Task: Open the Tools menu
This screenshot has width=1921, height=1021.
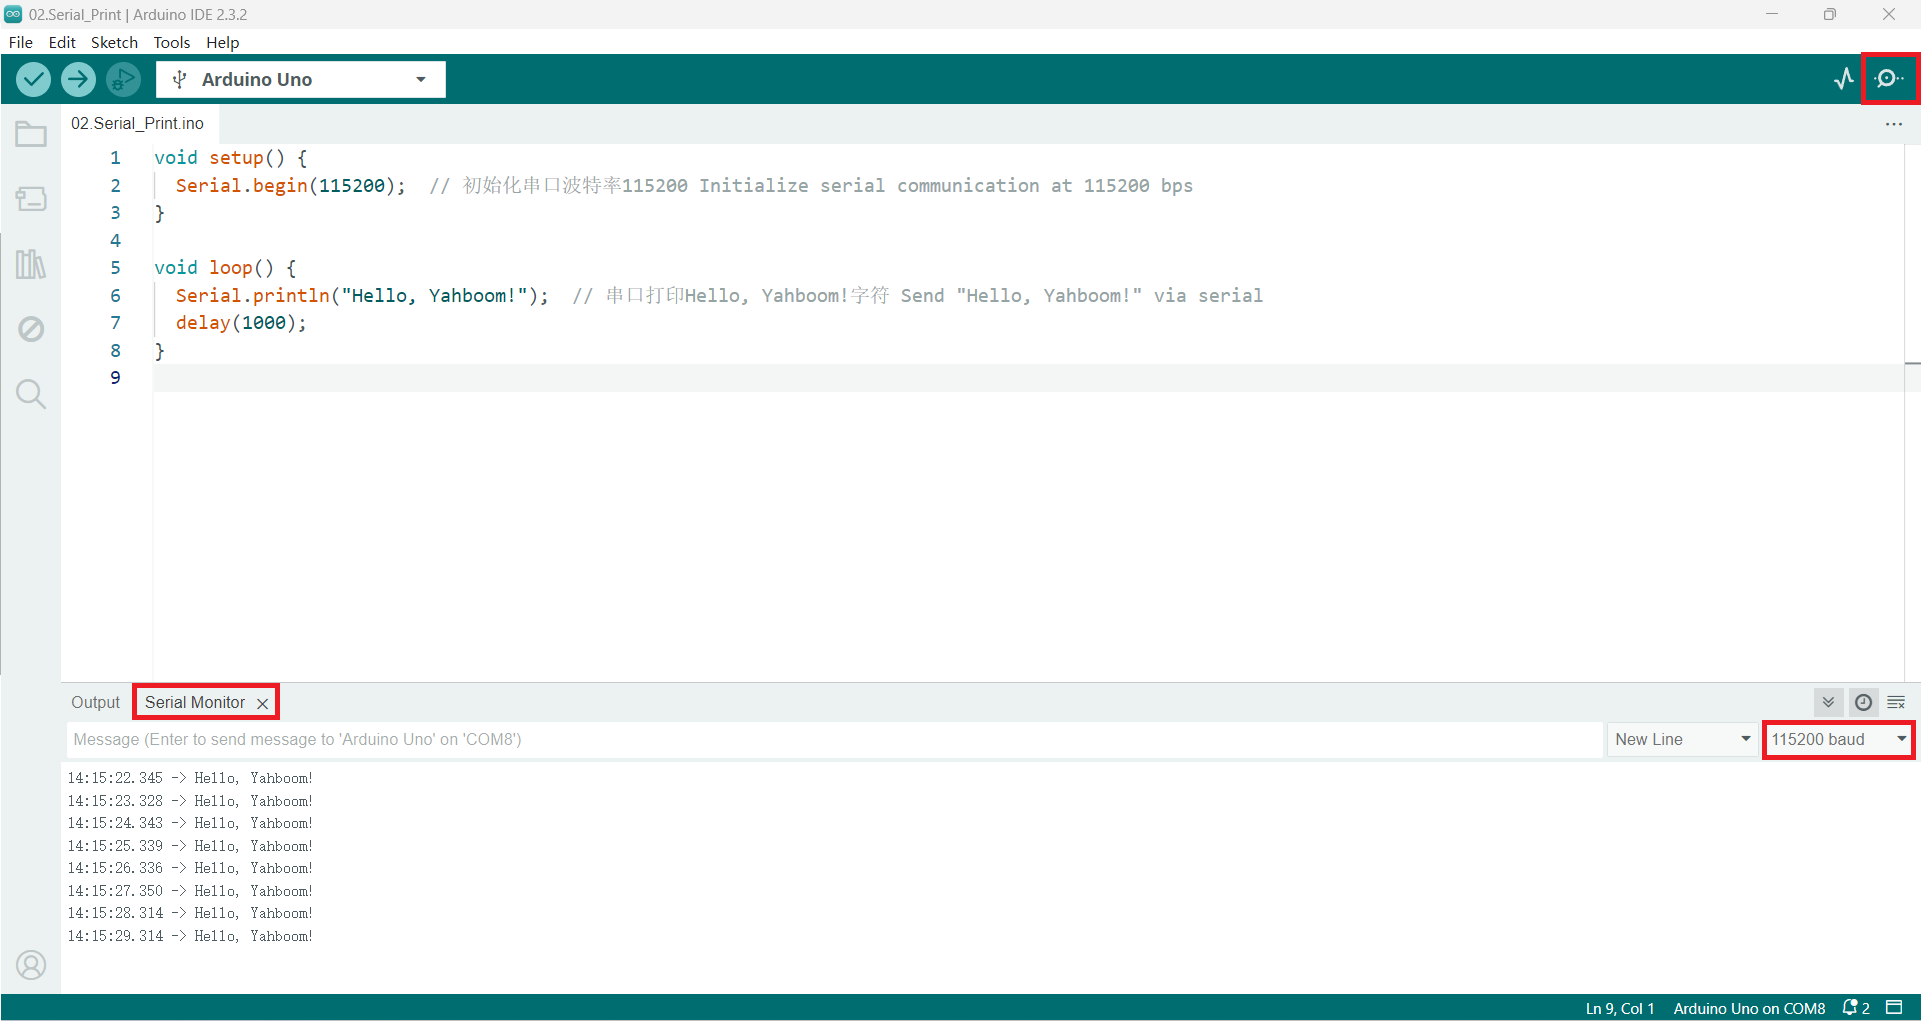Action: click(171, 42)
